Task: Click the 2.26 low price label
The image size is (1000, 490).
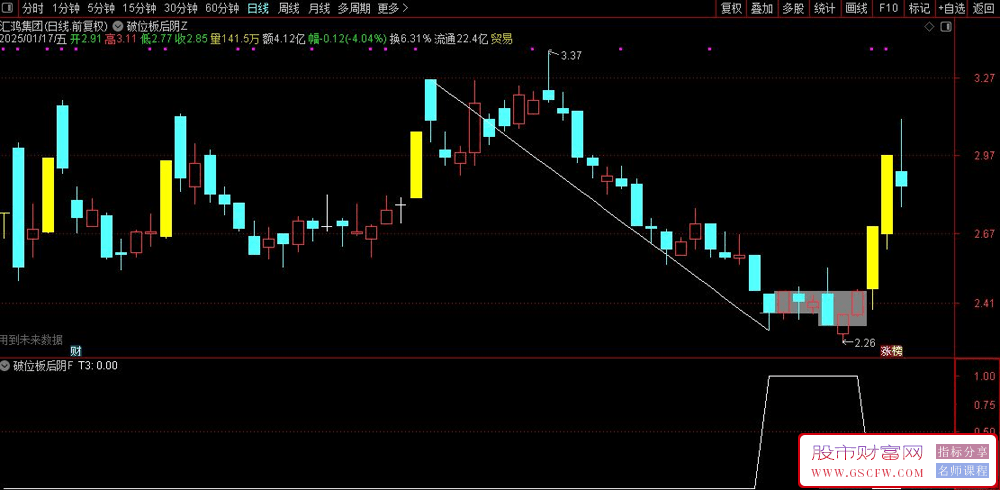Action: pyautogui.click(x=864, y=343)
